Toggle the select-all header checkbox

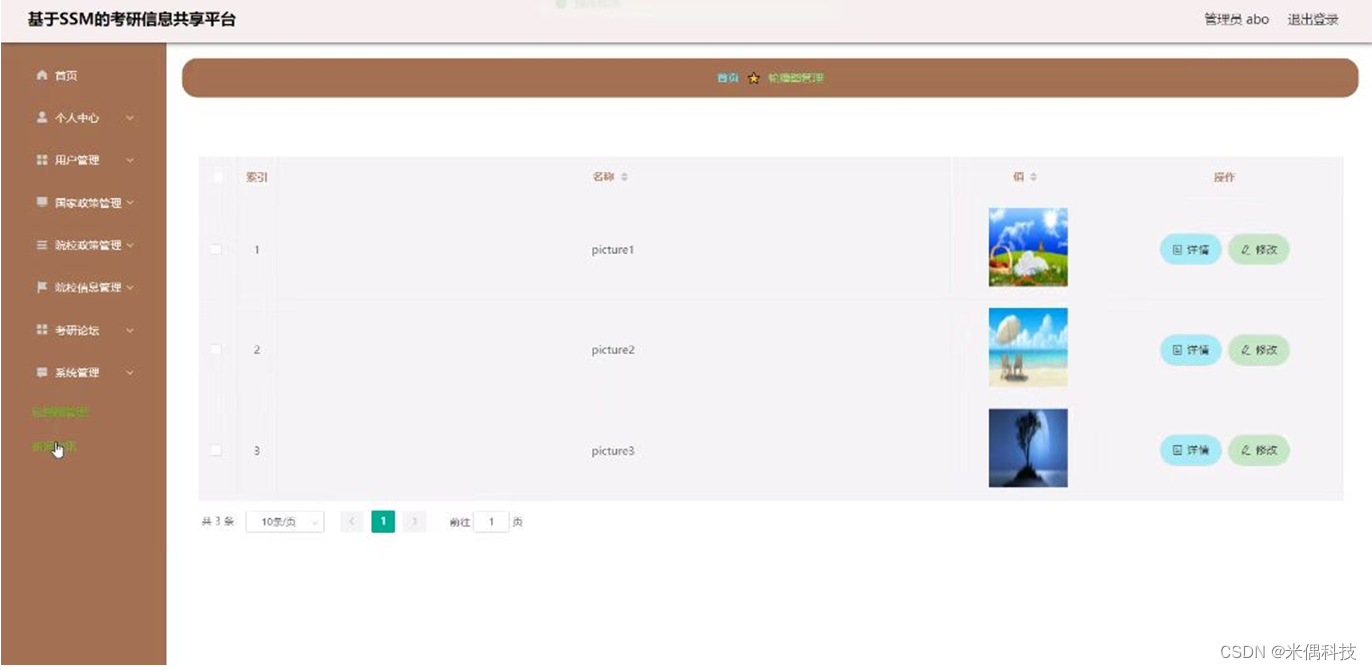point(217,177)
